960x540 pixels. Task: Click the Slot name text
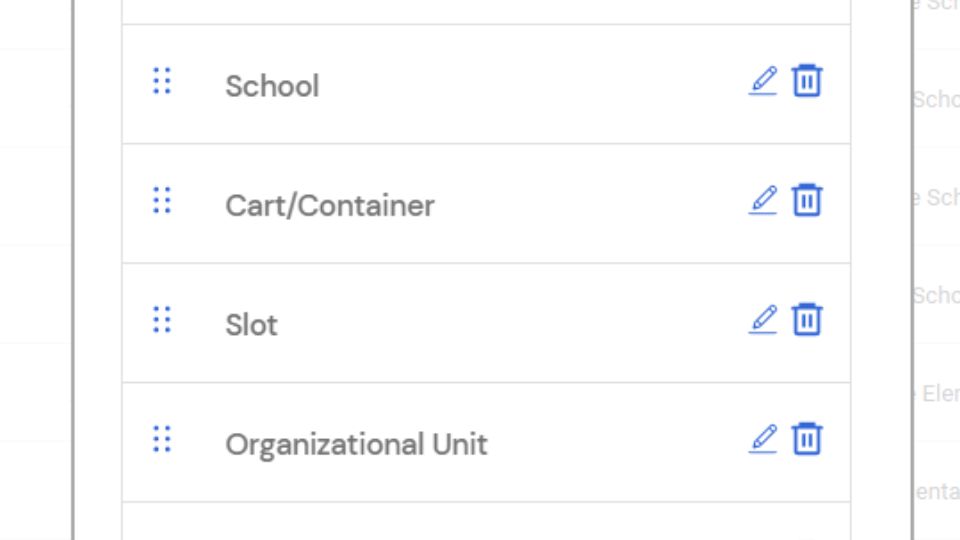pos(251,325)
